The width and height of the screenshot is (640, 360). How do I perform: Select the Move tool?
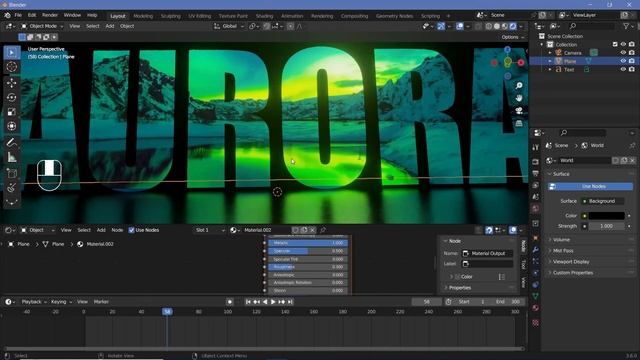coord(12,83)
